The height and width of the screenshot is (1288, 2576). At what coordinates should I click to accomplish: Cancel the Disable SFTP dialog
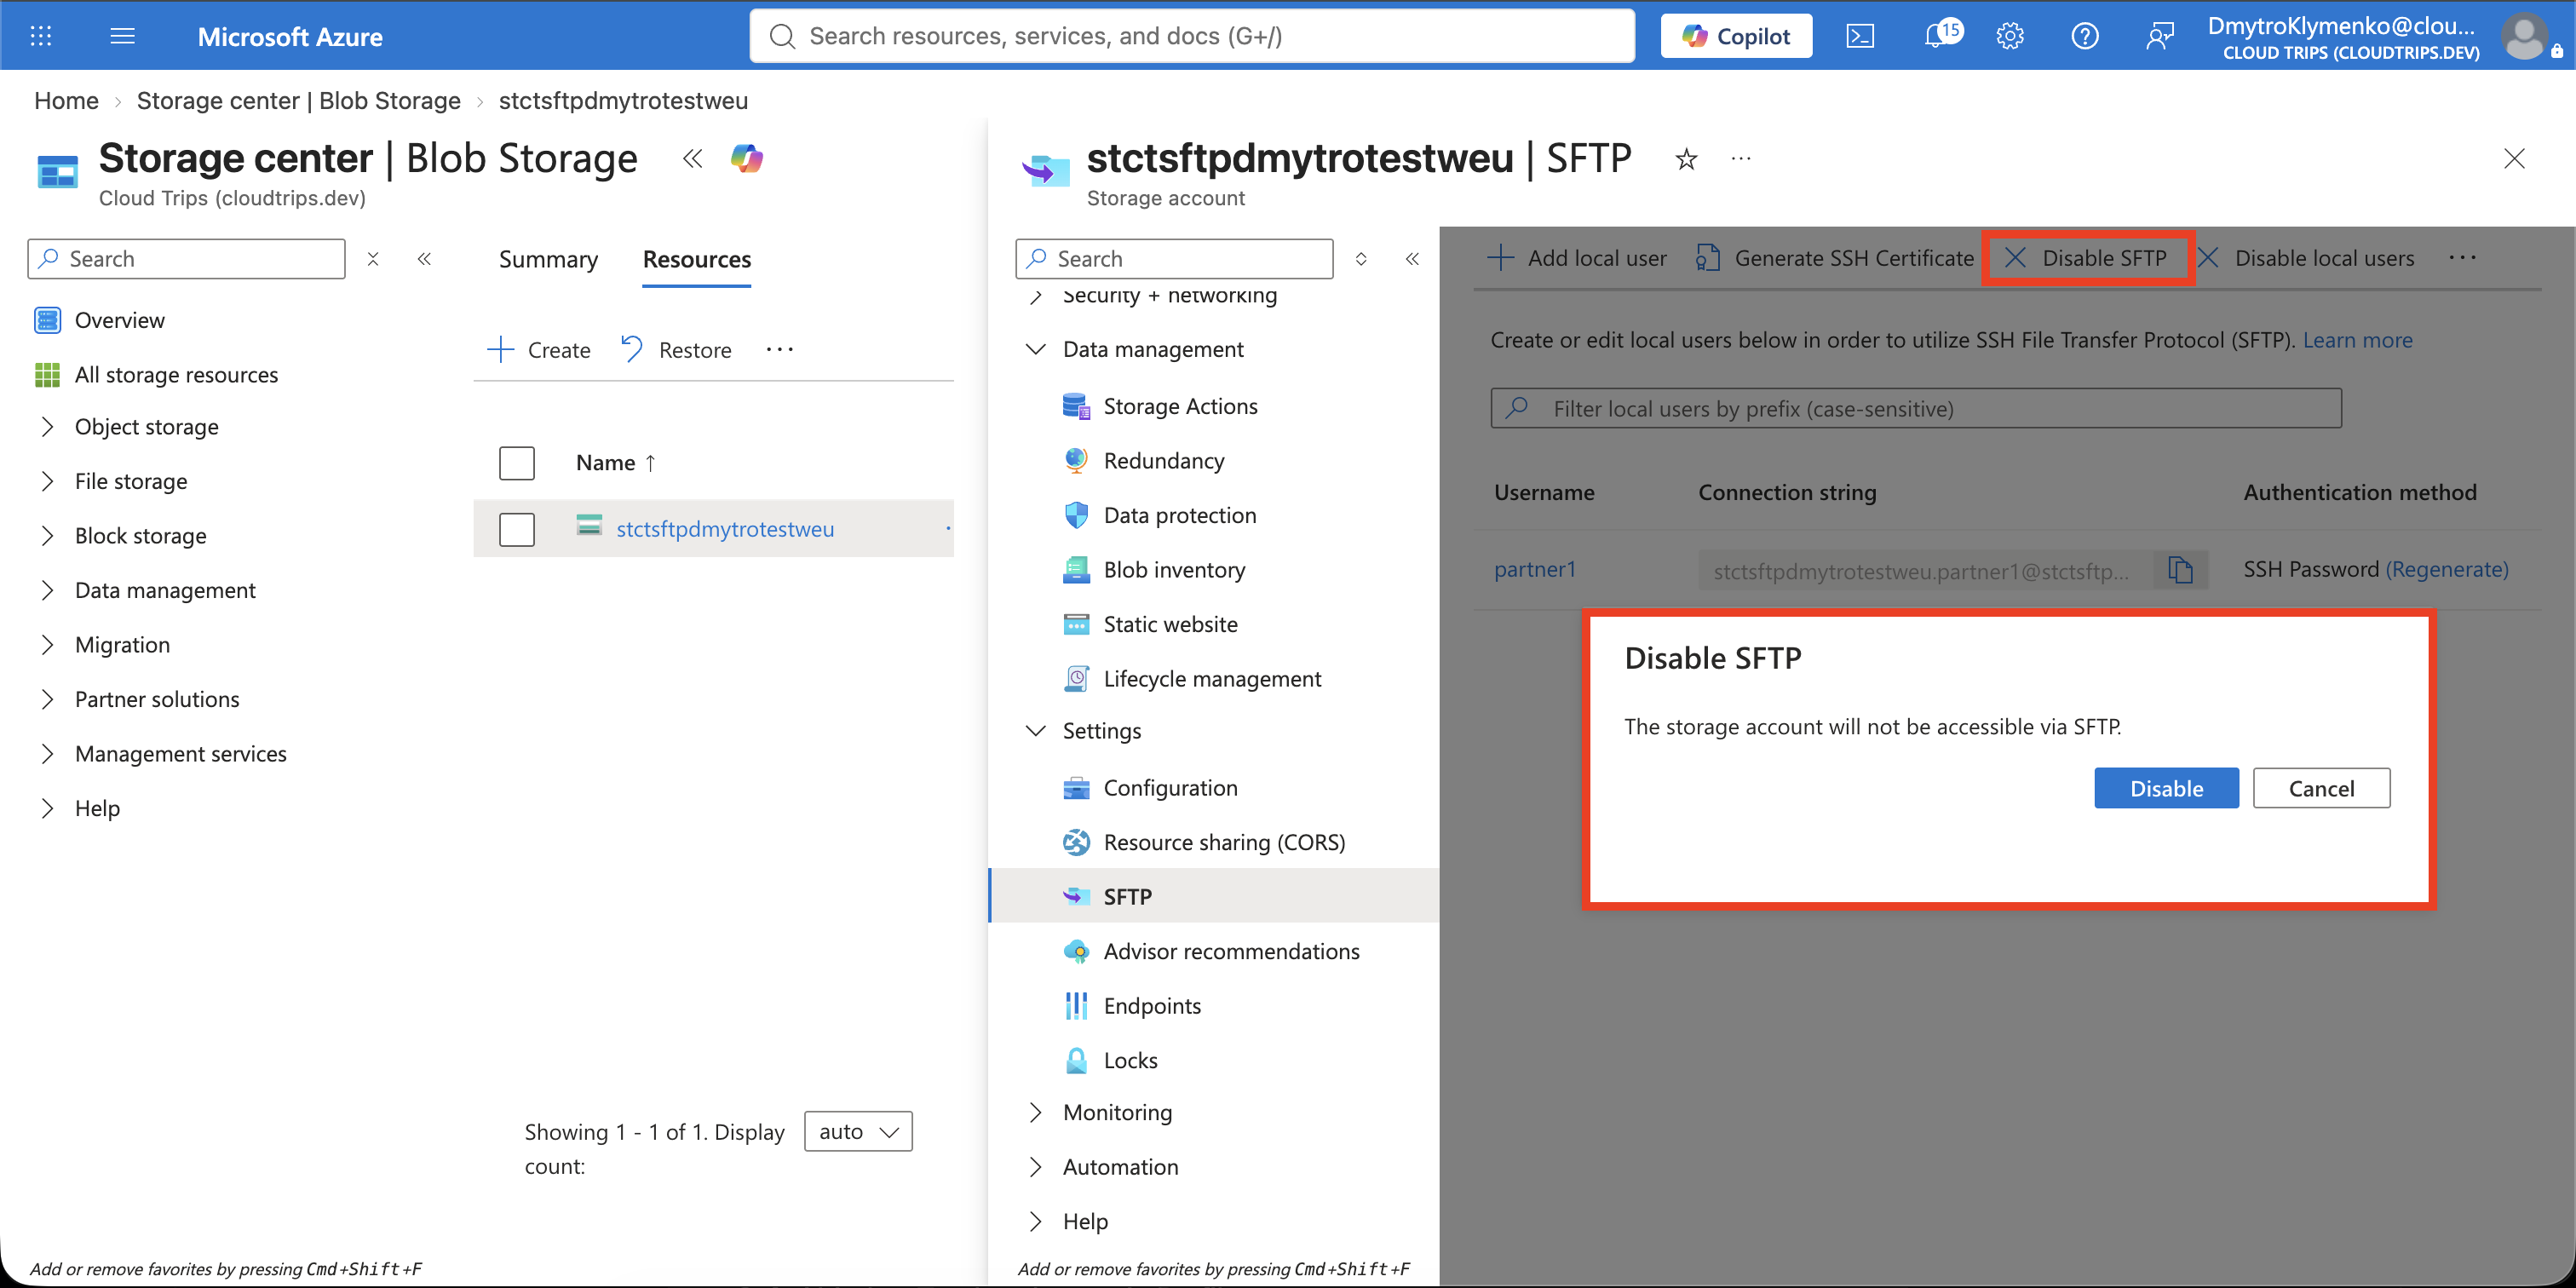click(x=2321, y=788)
